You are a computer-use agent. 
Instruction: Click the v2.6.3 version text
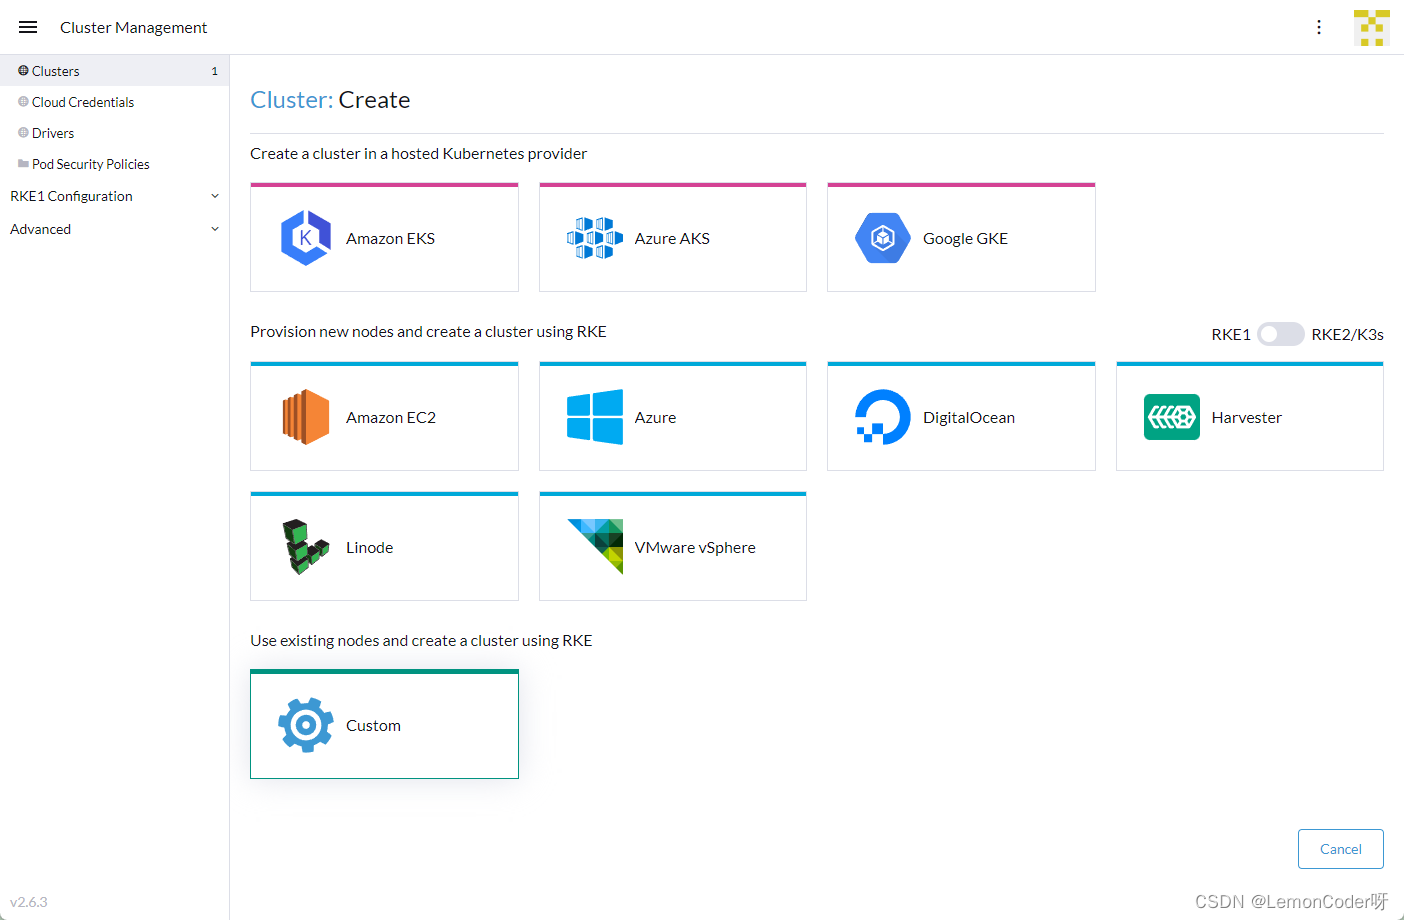29,902
